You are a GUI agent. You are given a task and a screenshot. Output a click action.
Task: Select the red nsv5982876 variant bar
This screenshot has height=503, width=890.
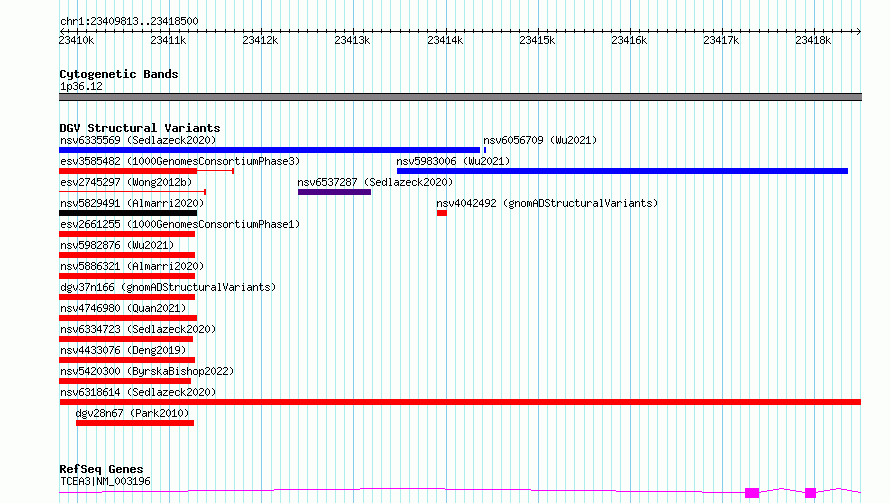(x=127, y=255)
